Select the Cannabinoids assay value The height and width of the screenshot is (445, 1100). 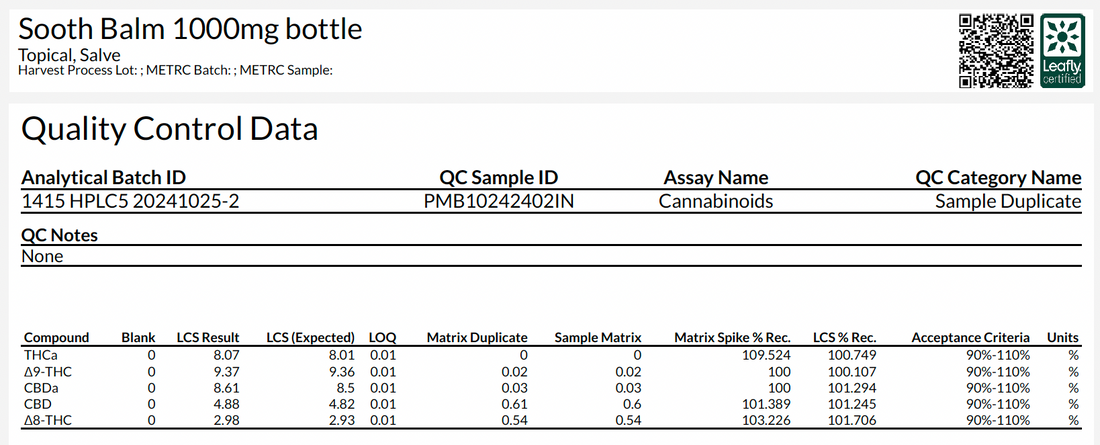click(x=715, y=201)
